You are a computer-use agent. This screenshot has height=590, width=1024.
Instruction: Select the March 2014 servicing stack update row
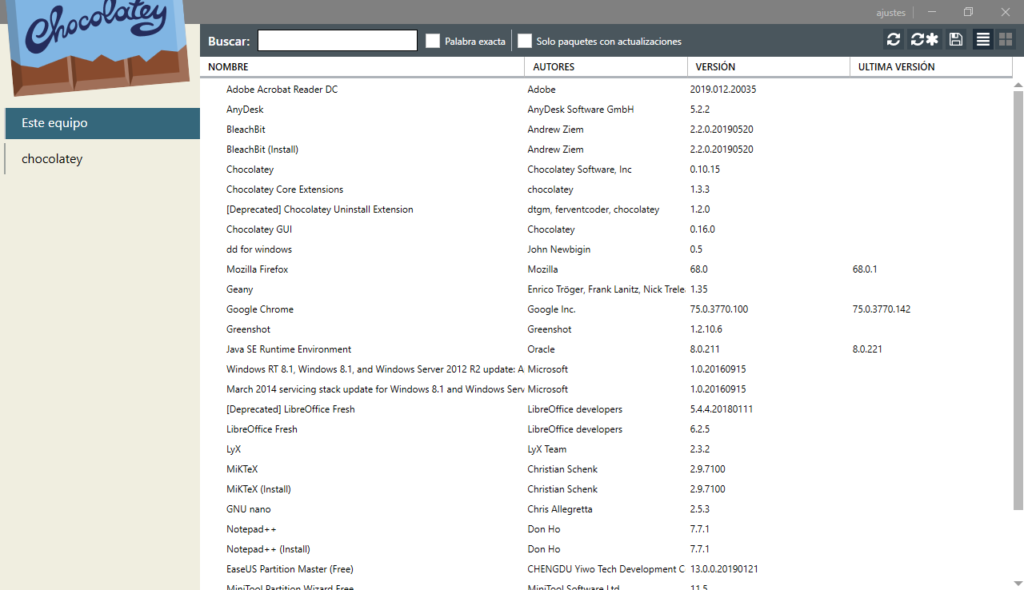click(606, 389)
